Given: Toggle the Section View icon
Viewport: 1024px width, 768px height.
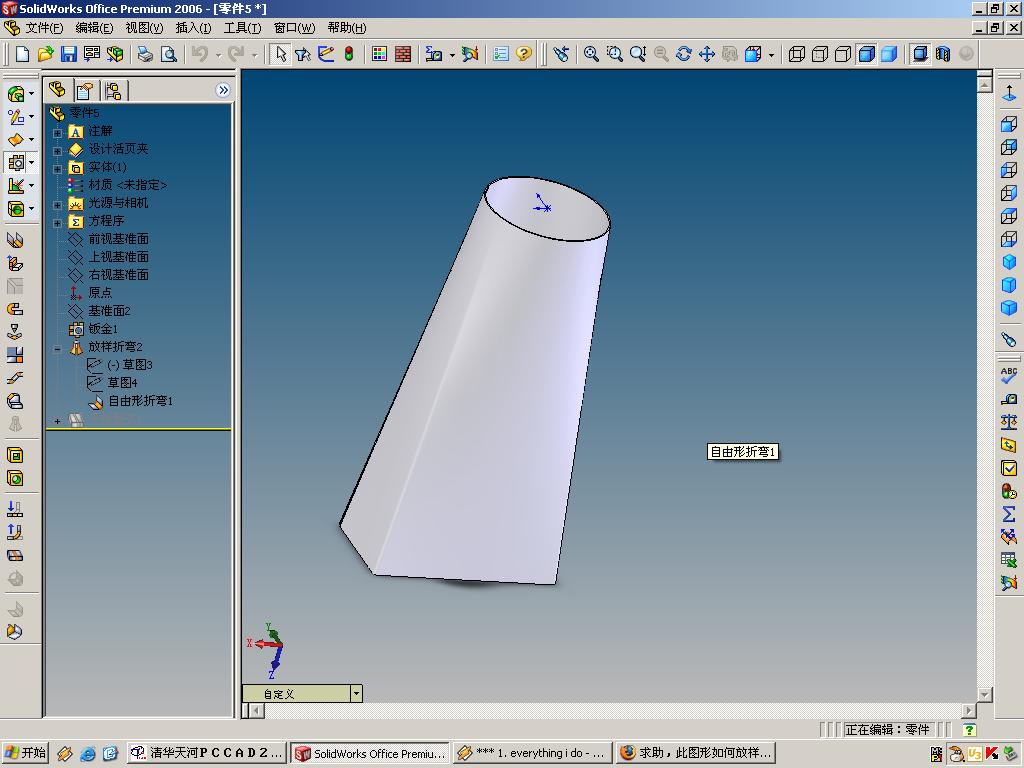Looking at the screenshot, I should point(943,54).
